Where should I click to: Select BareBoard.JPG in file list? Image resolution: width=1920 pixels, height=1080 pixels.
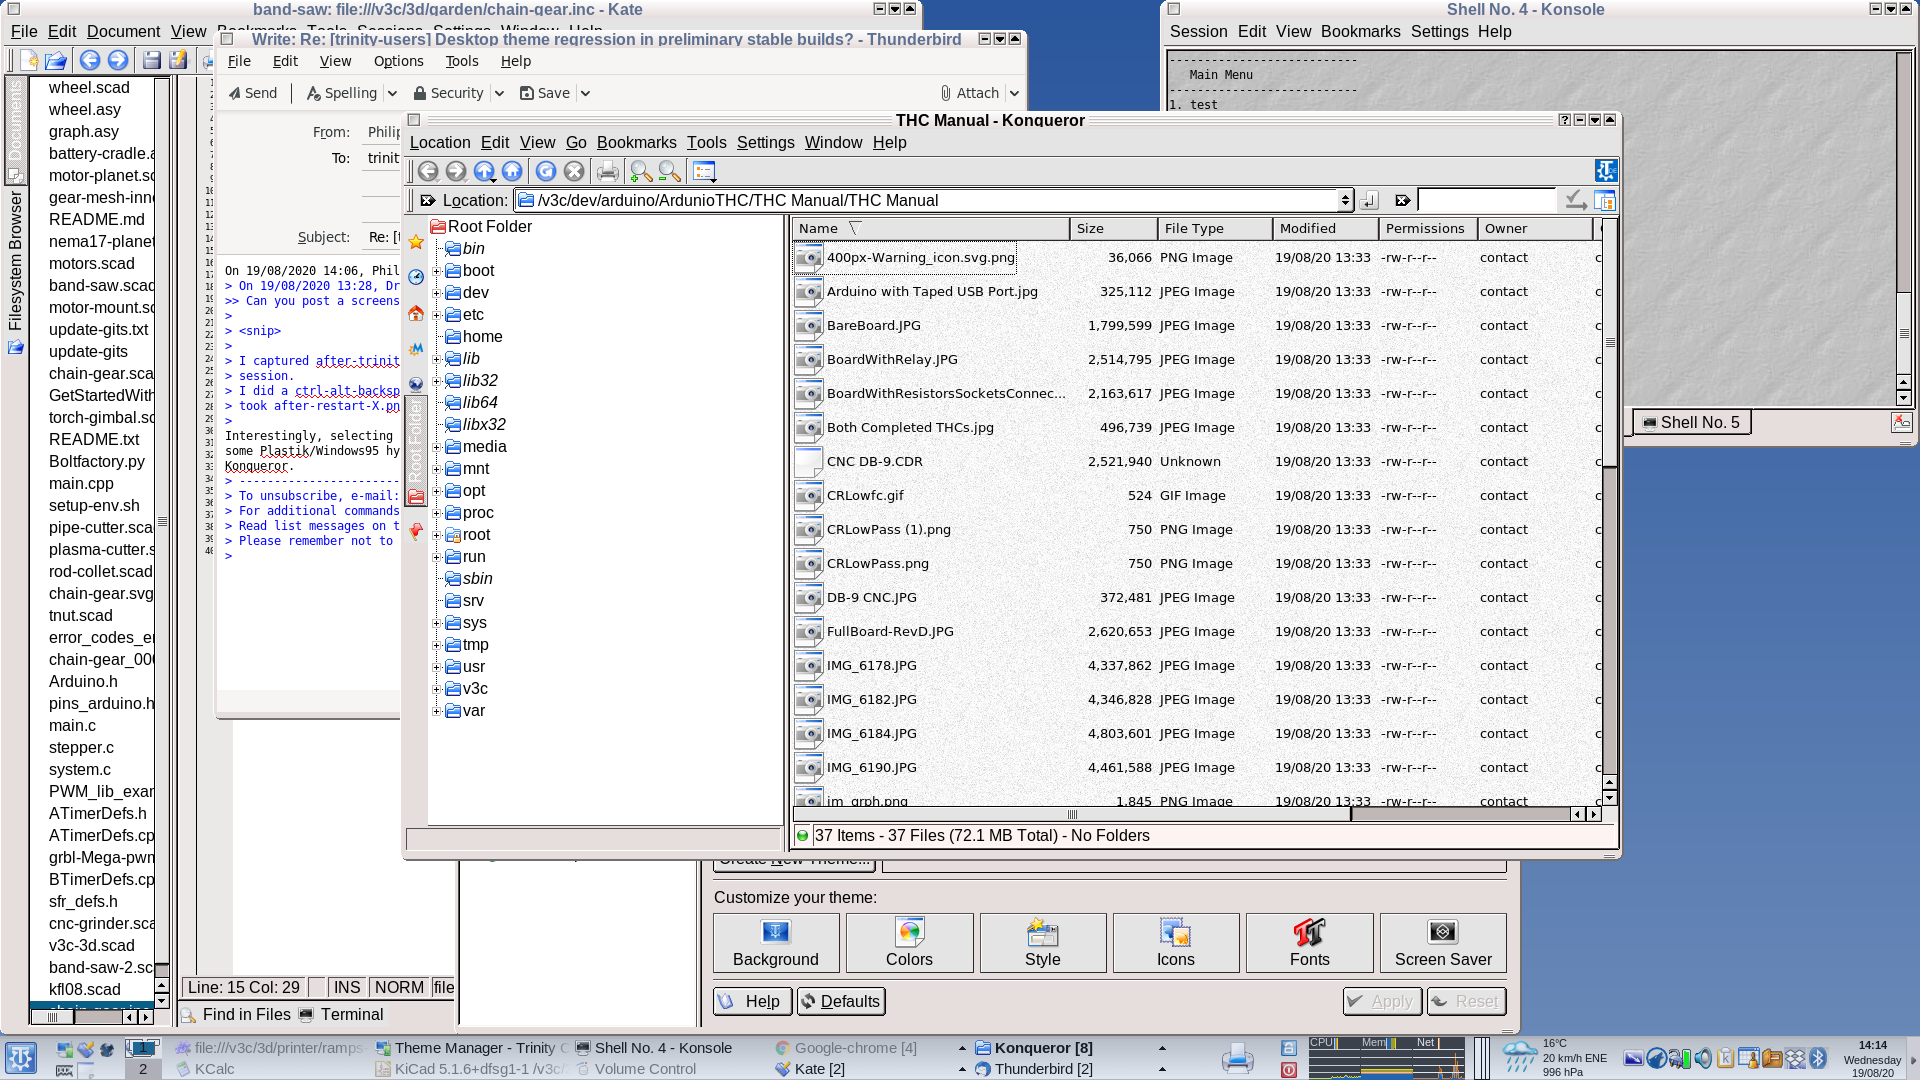click(873, 325)
